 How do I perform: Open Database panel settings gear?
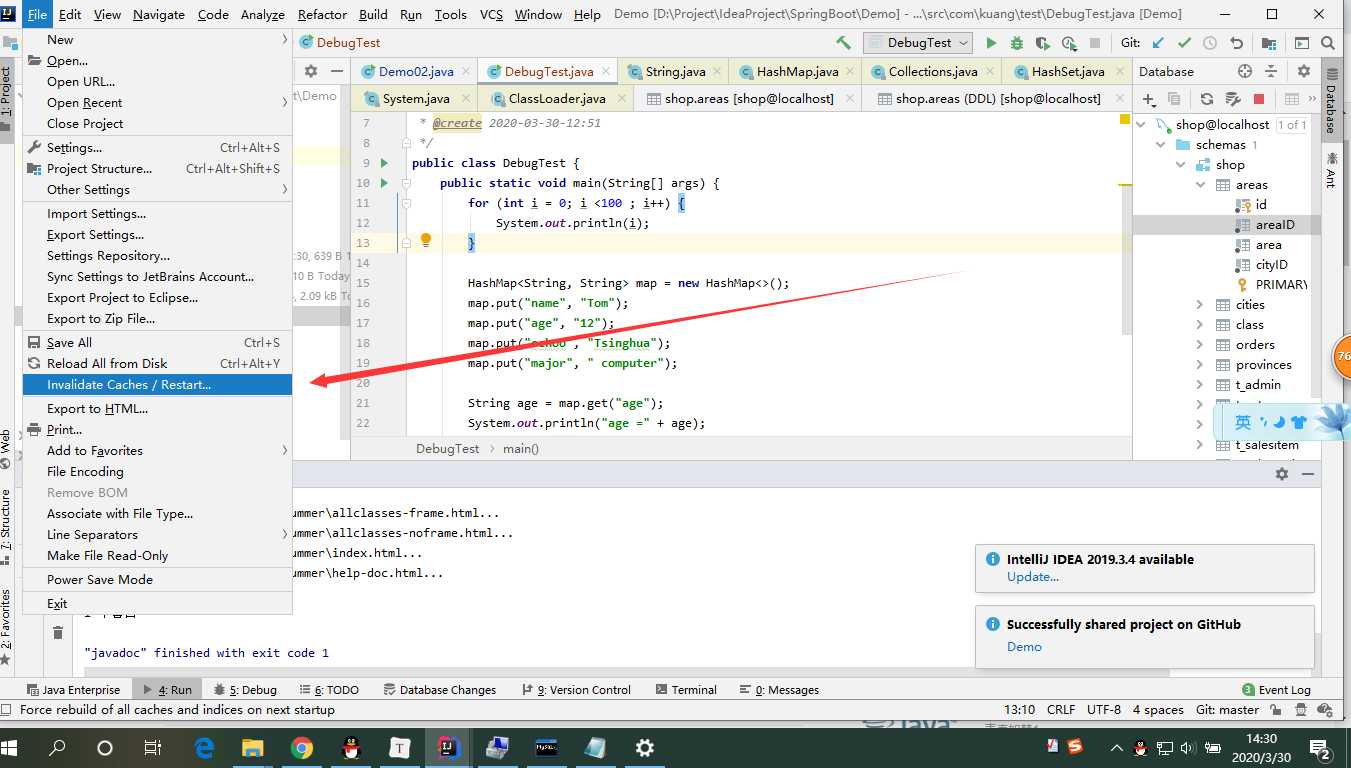click(1304, 71)
